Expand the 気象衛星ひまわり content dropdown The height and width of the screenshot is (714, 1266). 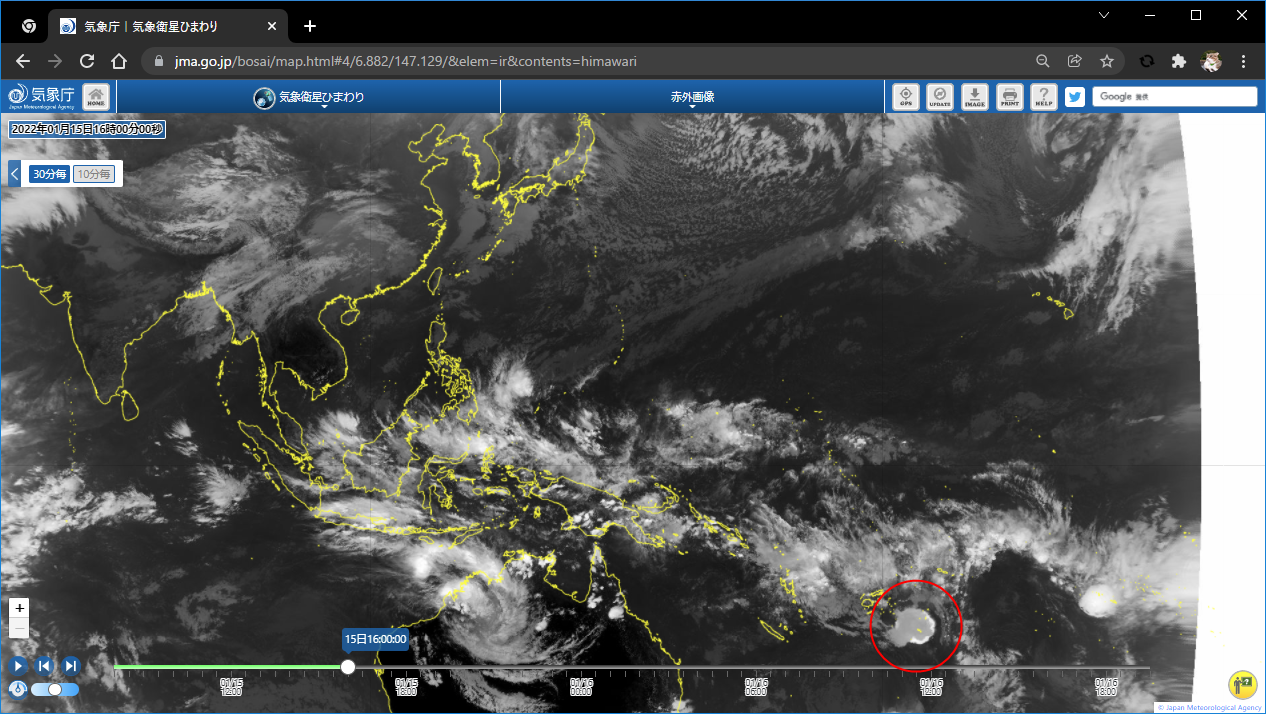(309, 97)
